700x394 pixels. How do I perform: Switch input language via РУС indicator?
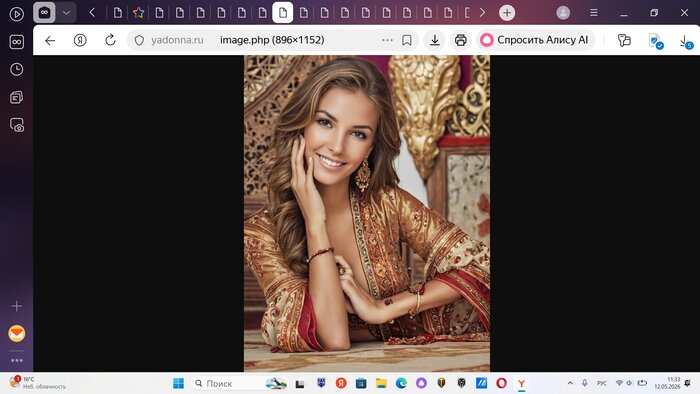(602, 383)
